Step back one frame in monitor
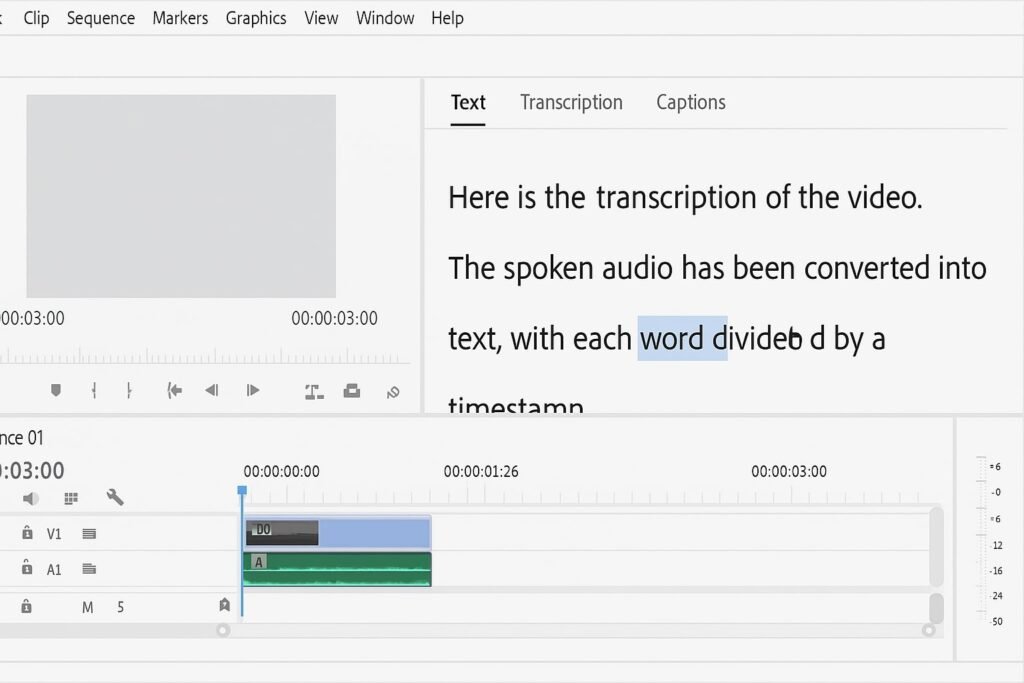The image size is (1024, 683). 212,391
